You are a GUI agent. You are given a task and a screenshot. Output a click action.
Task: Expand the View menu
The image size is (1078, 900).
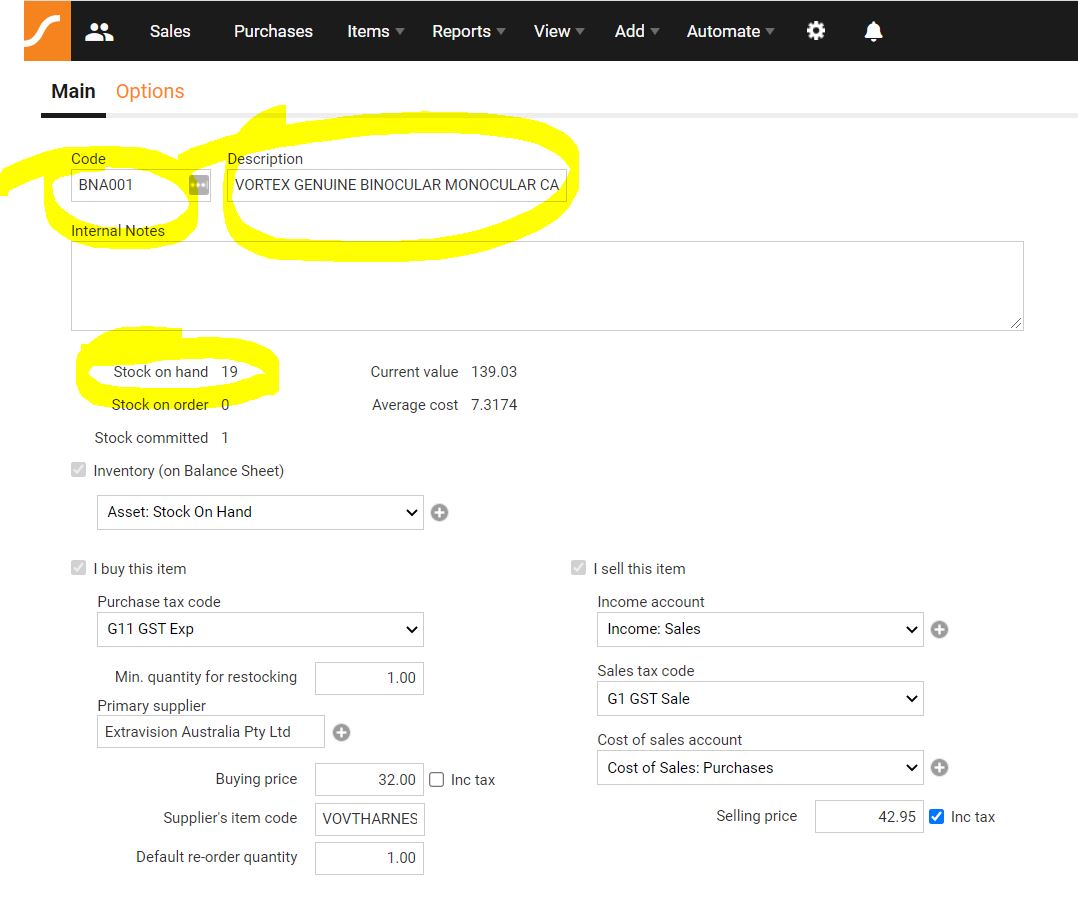pos(559,32)
